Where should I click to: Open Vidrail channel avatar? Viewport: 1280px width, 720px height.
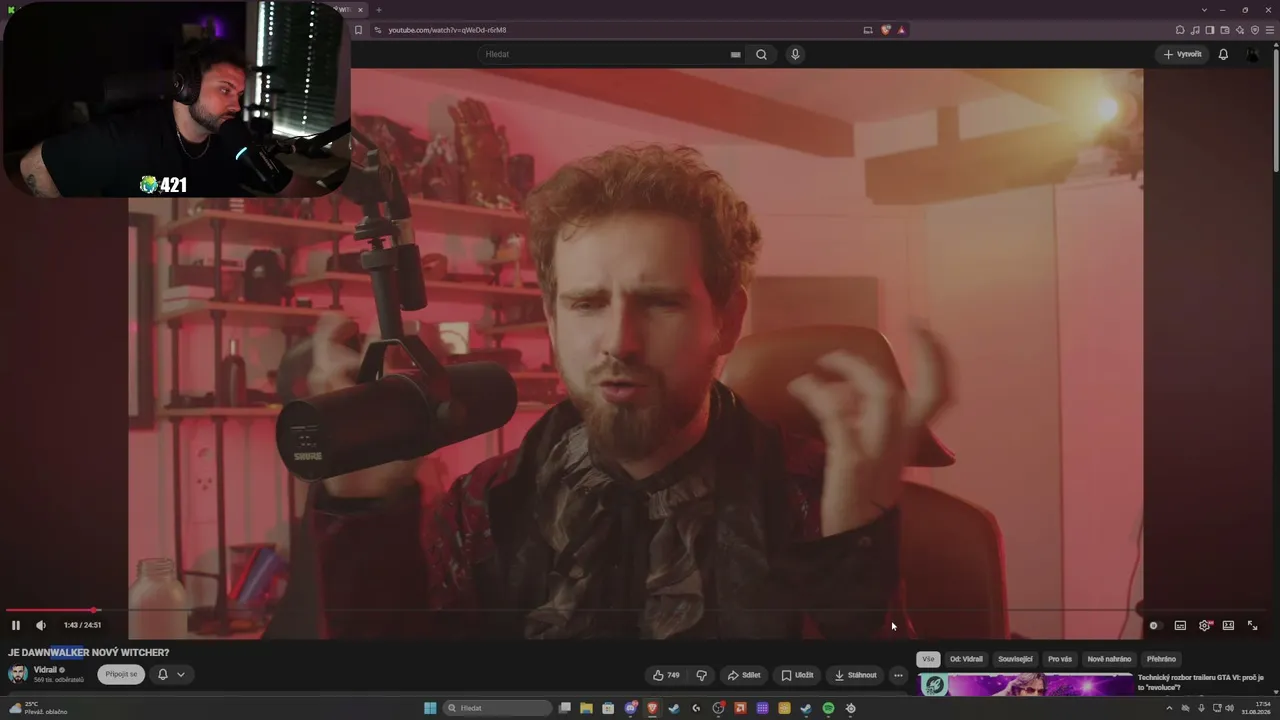coord(18,674)
